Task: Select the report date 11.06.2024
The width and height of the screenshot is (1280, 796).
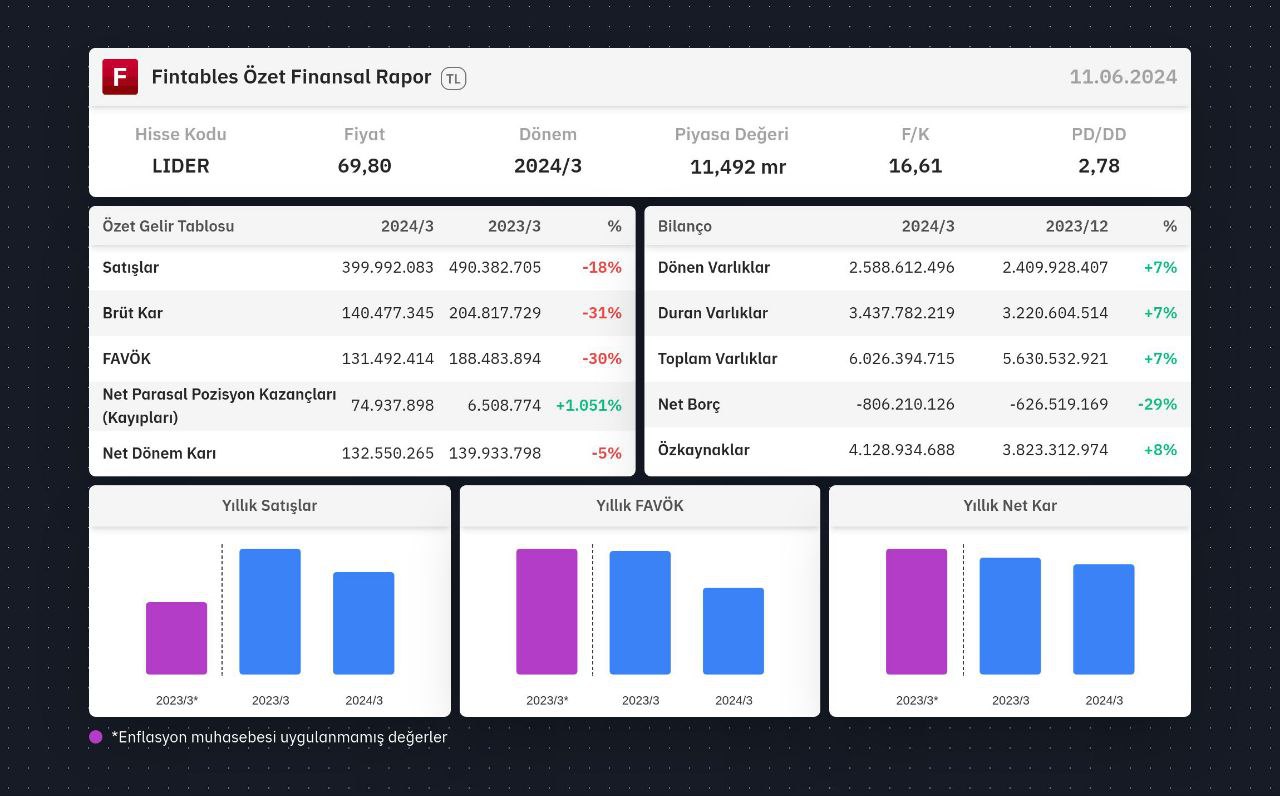Action: [x=1123, y=77]
